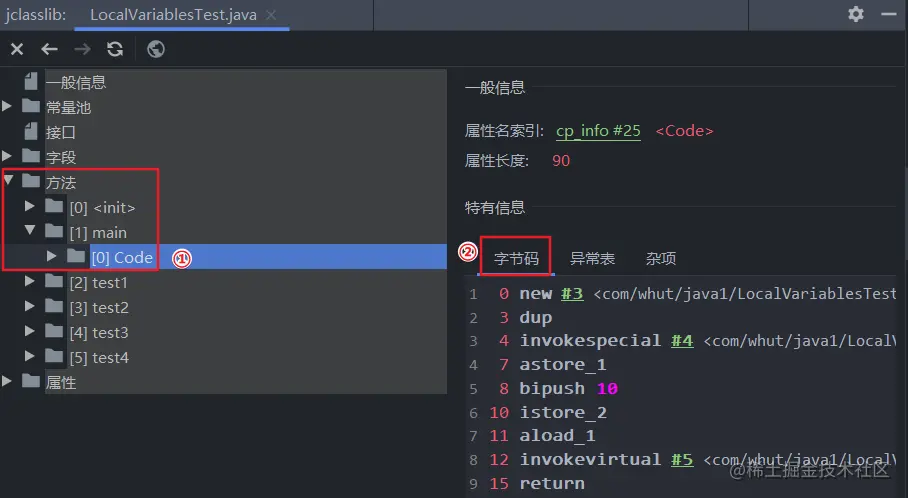Viewport: 908px width, 498px height.
Task: Navigate back with left arrow icon
Action: 49,49
